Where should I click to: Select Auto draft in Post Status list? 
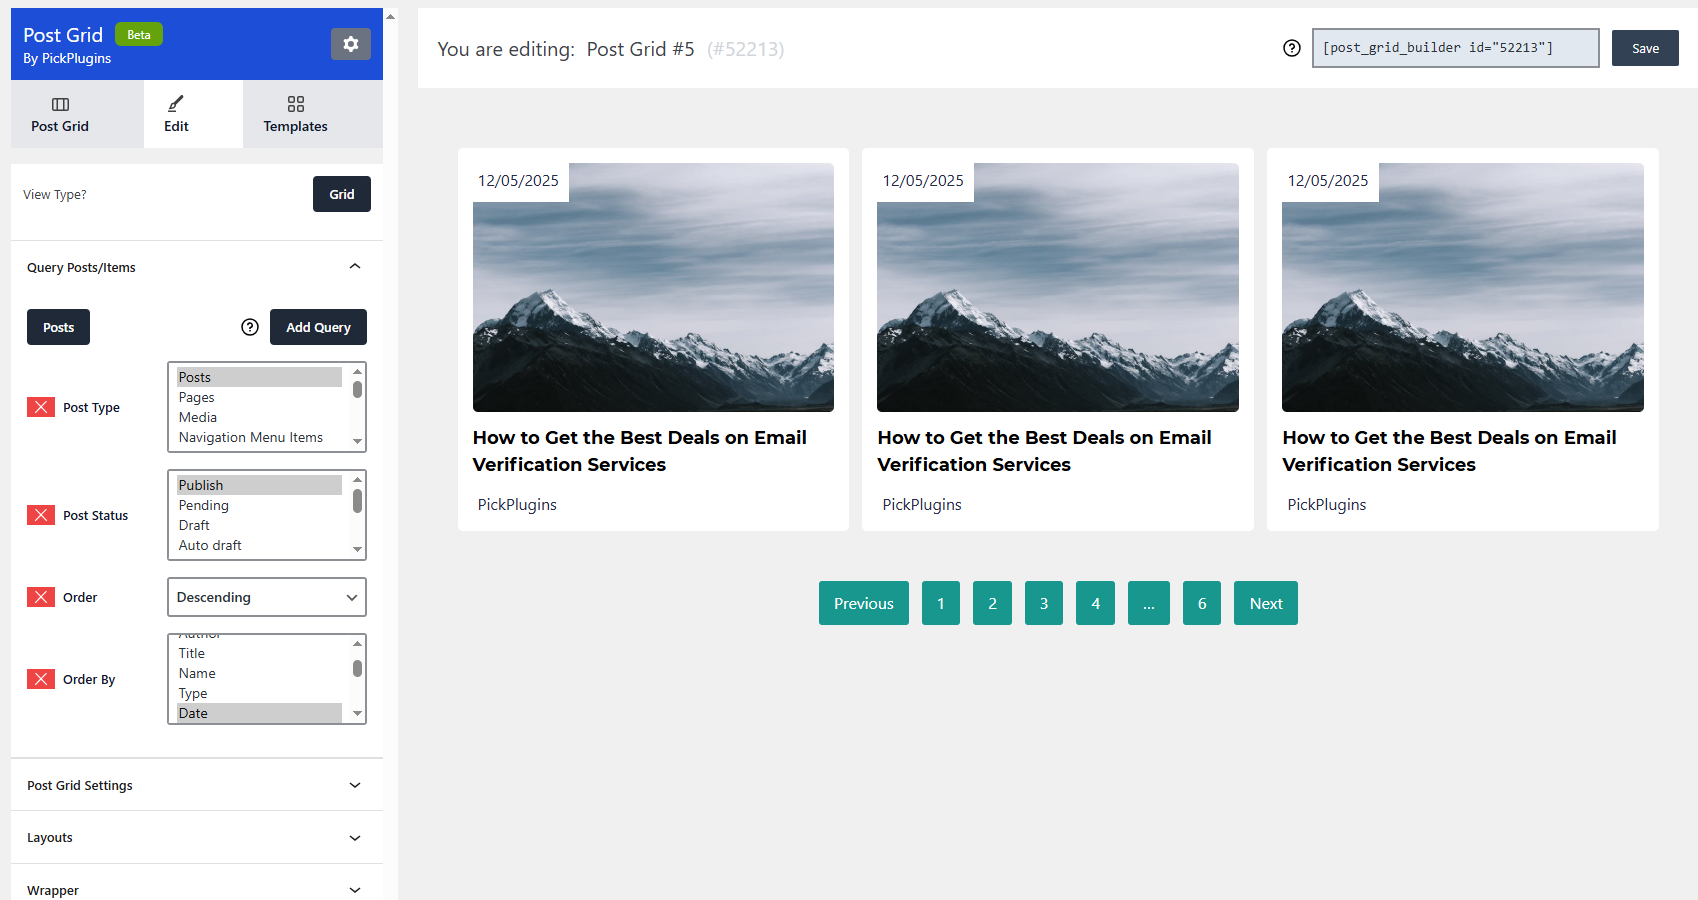click(x=259, y=545)
